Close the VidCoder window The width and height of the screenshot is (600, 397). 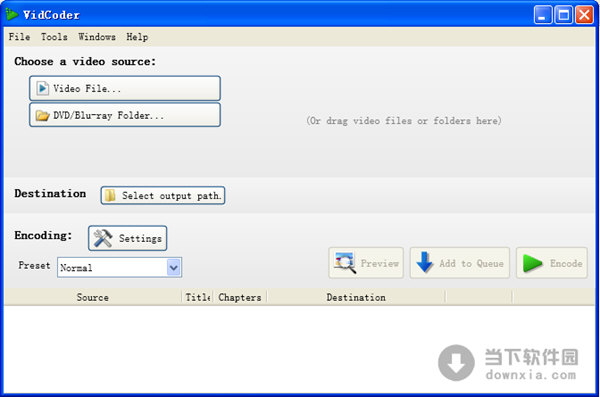click(584, 15)
